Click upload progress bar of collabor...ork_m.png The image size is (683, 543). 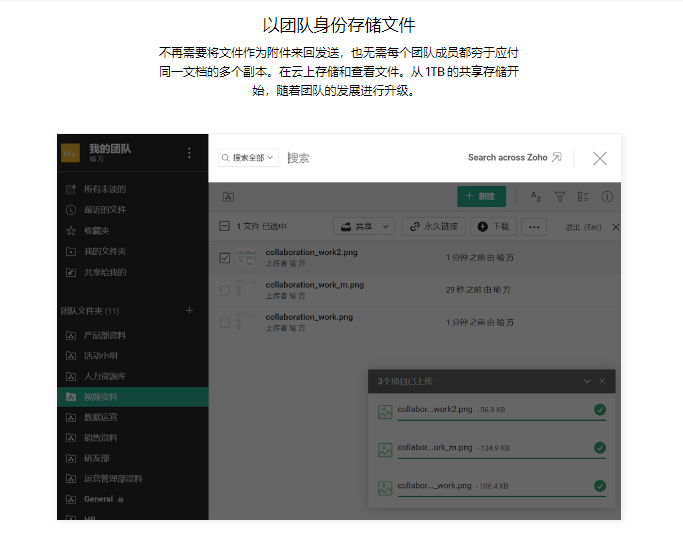tap(502, 458)
